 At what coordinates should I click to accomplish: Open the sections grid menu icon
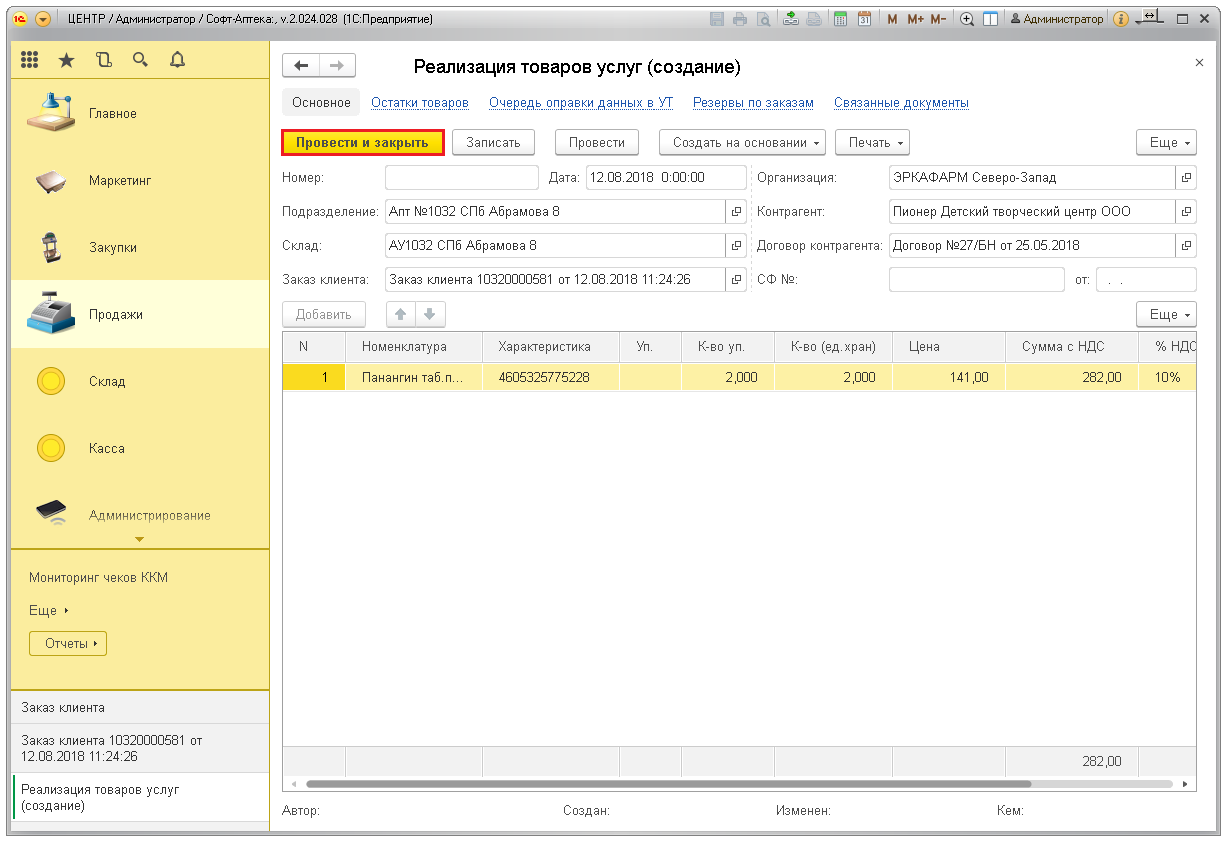(x=30, y=60)
